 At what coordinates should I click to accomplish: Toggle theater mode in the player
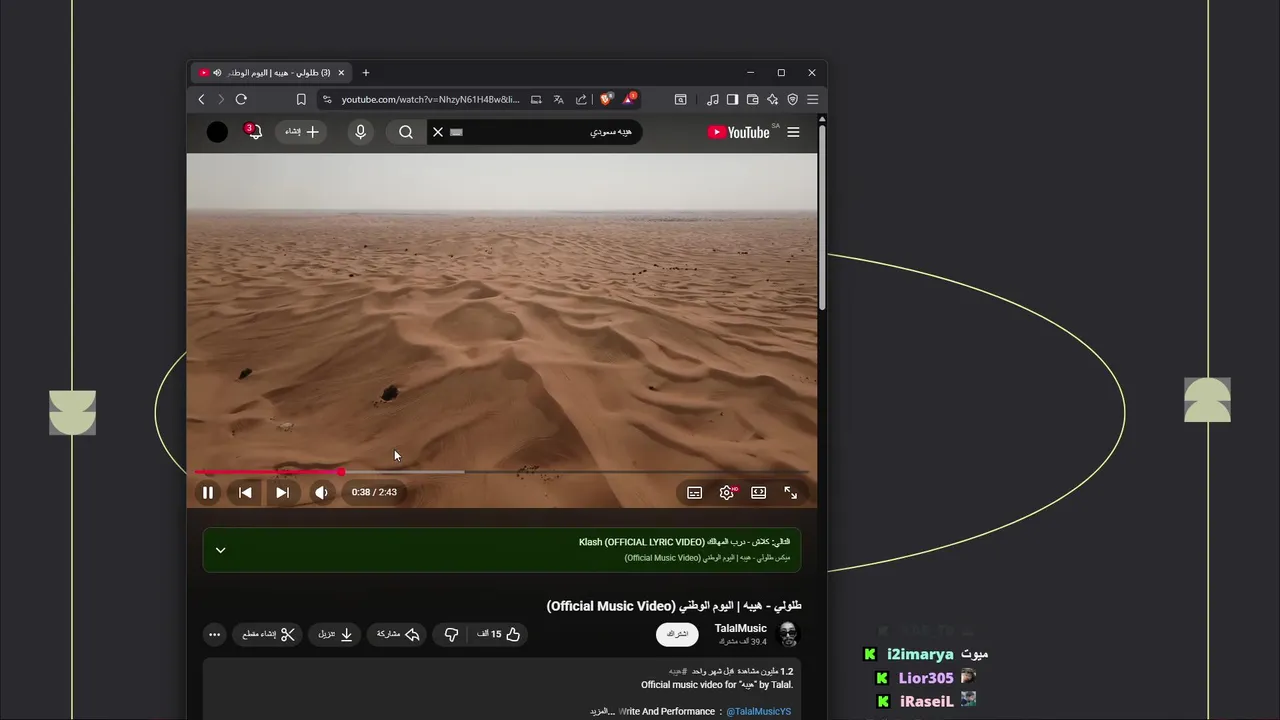pos(759,492)
